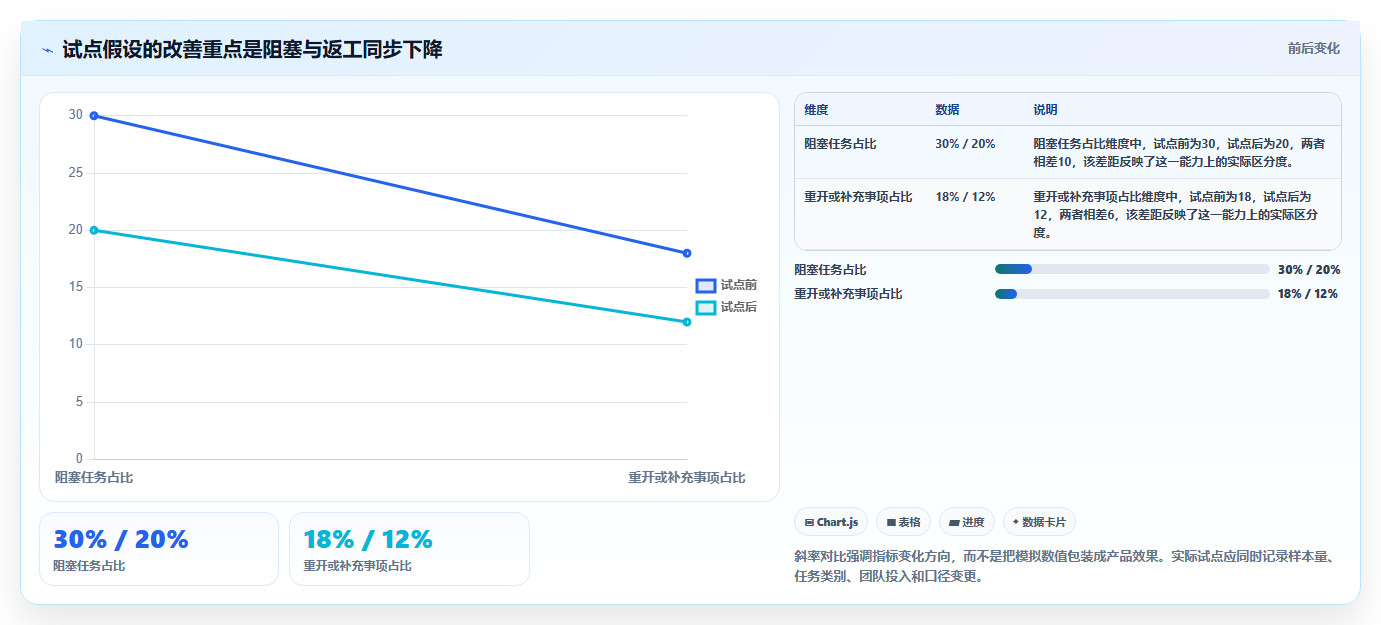Click the 维度 column header
The width and height of the screenshot is (1381, 625).
pos(816,110)
